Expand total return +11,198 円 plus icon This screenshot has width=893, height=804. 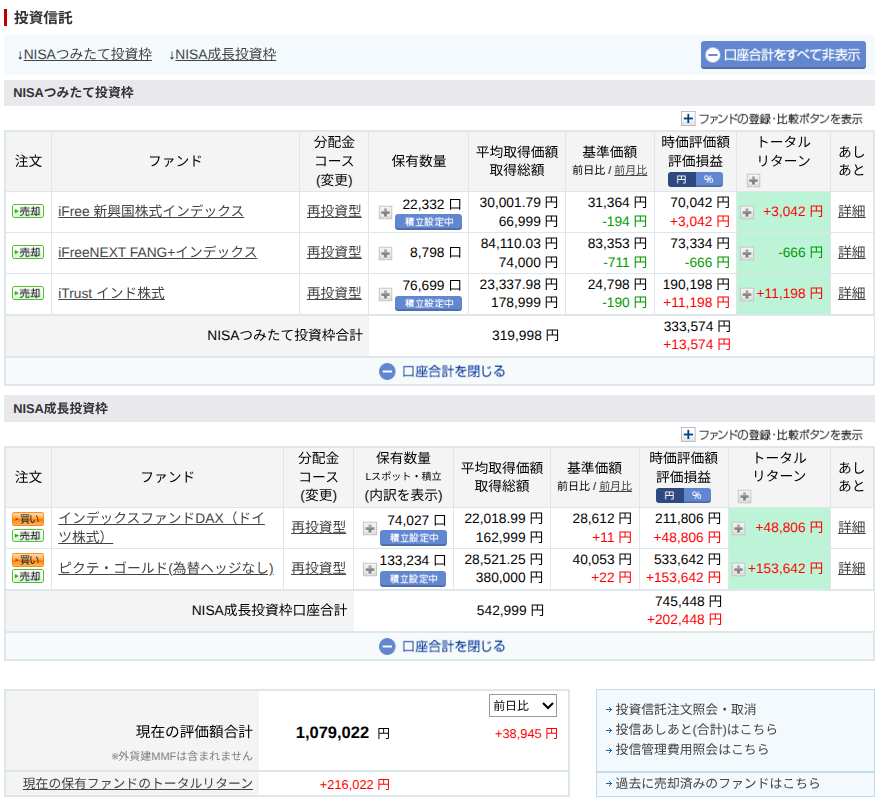[747, 294]
